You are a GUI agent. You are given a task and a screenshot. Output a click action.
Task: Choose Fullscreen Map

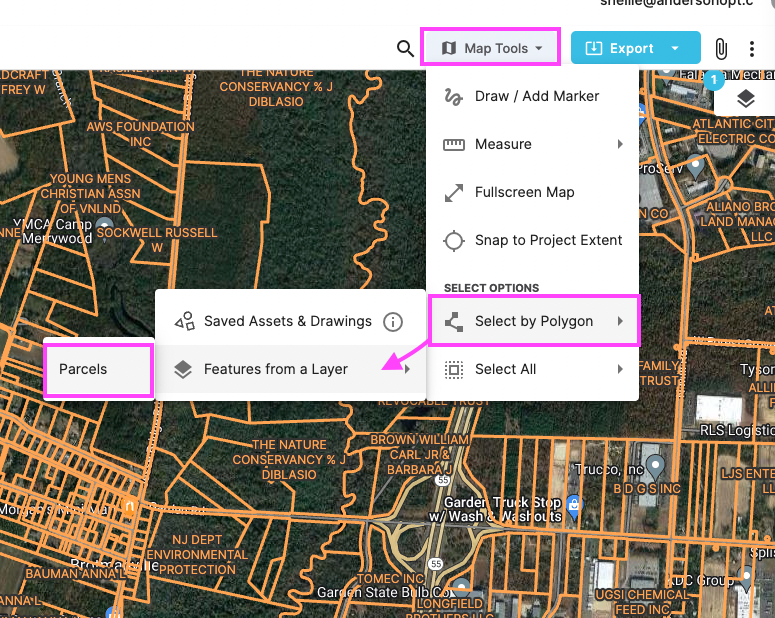(x=532, y=192)
